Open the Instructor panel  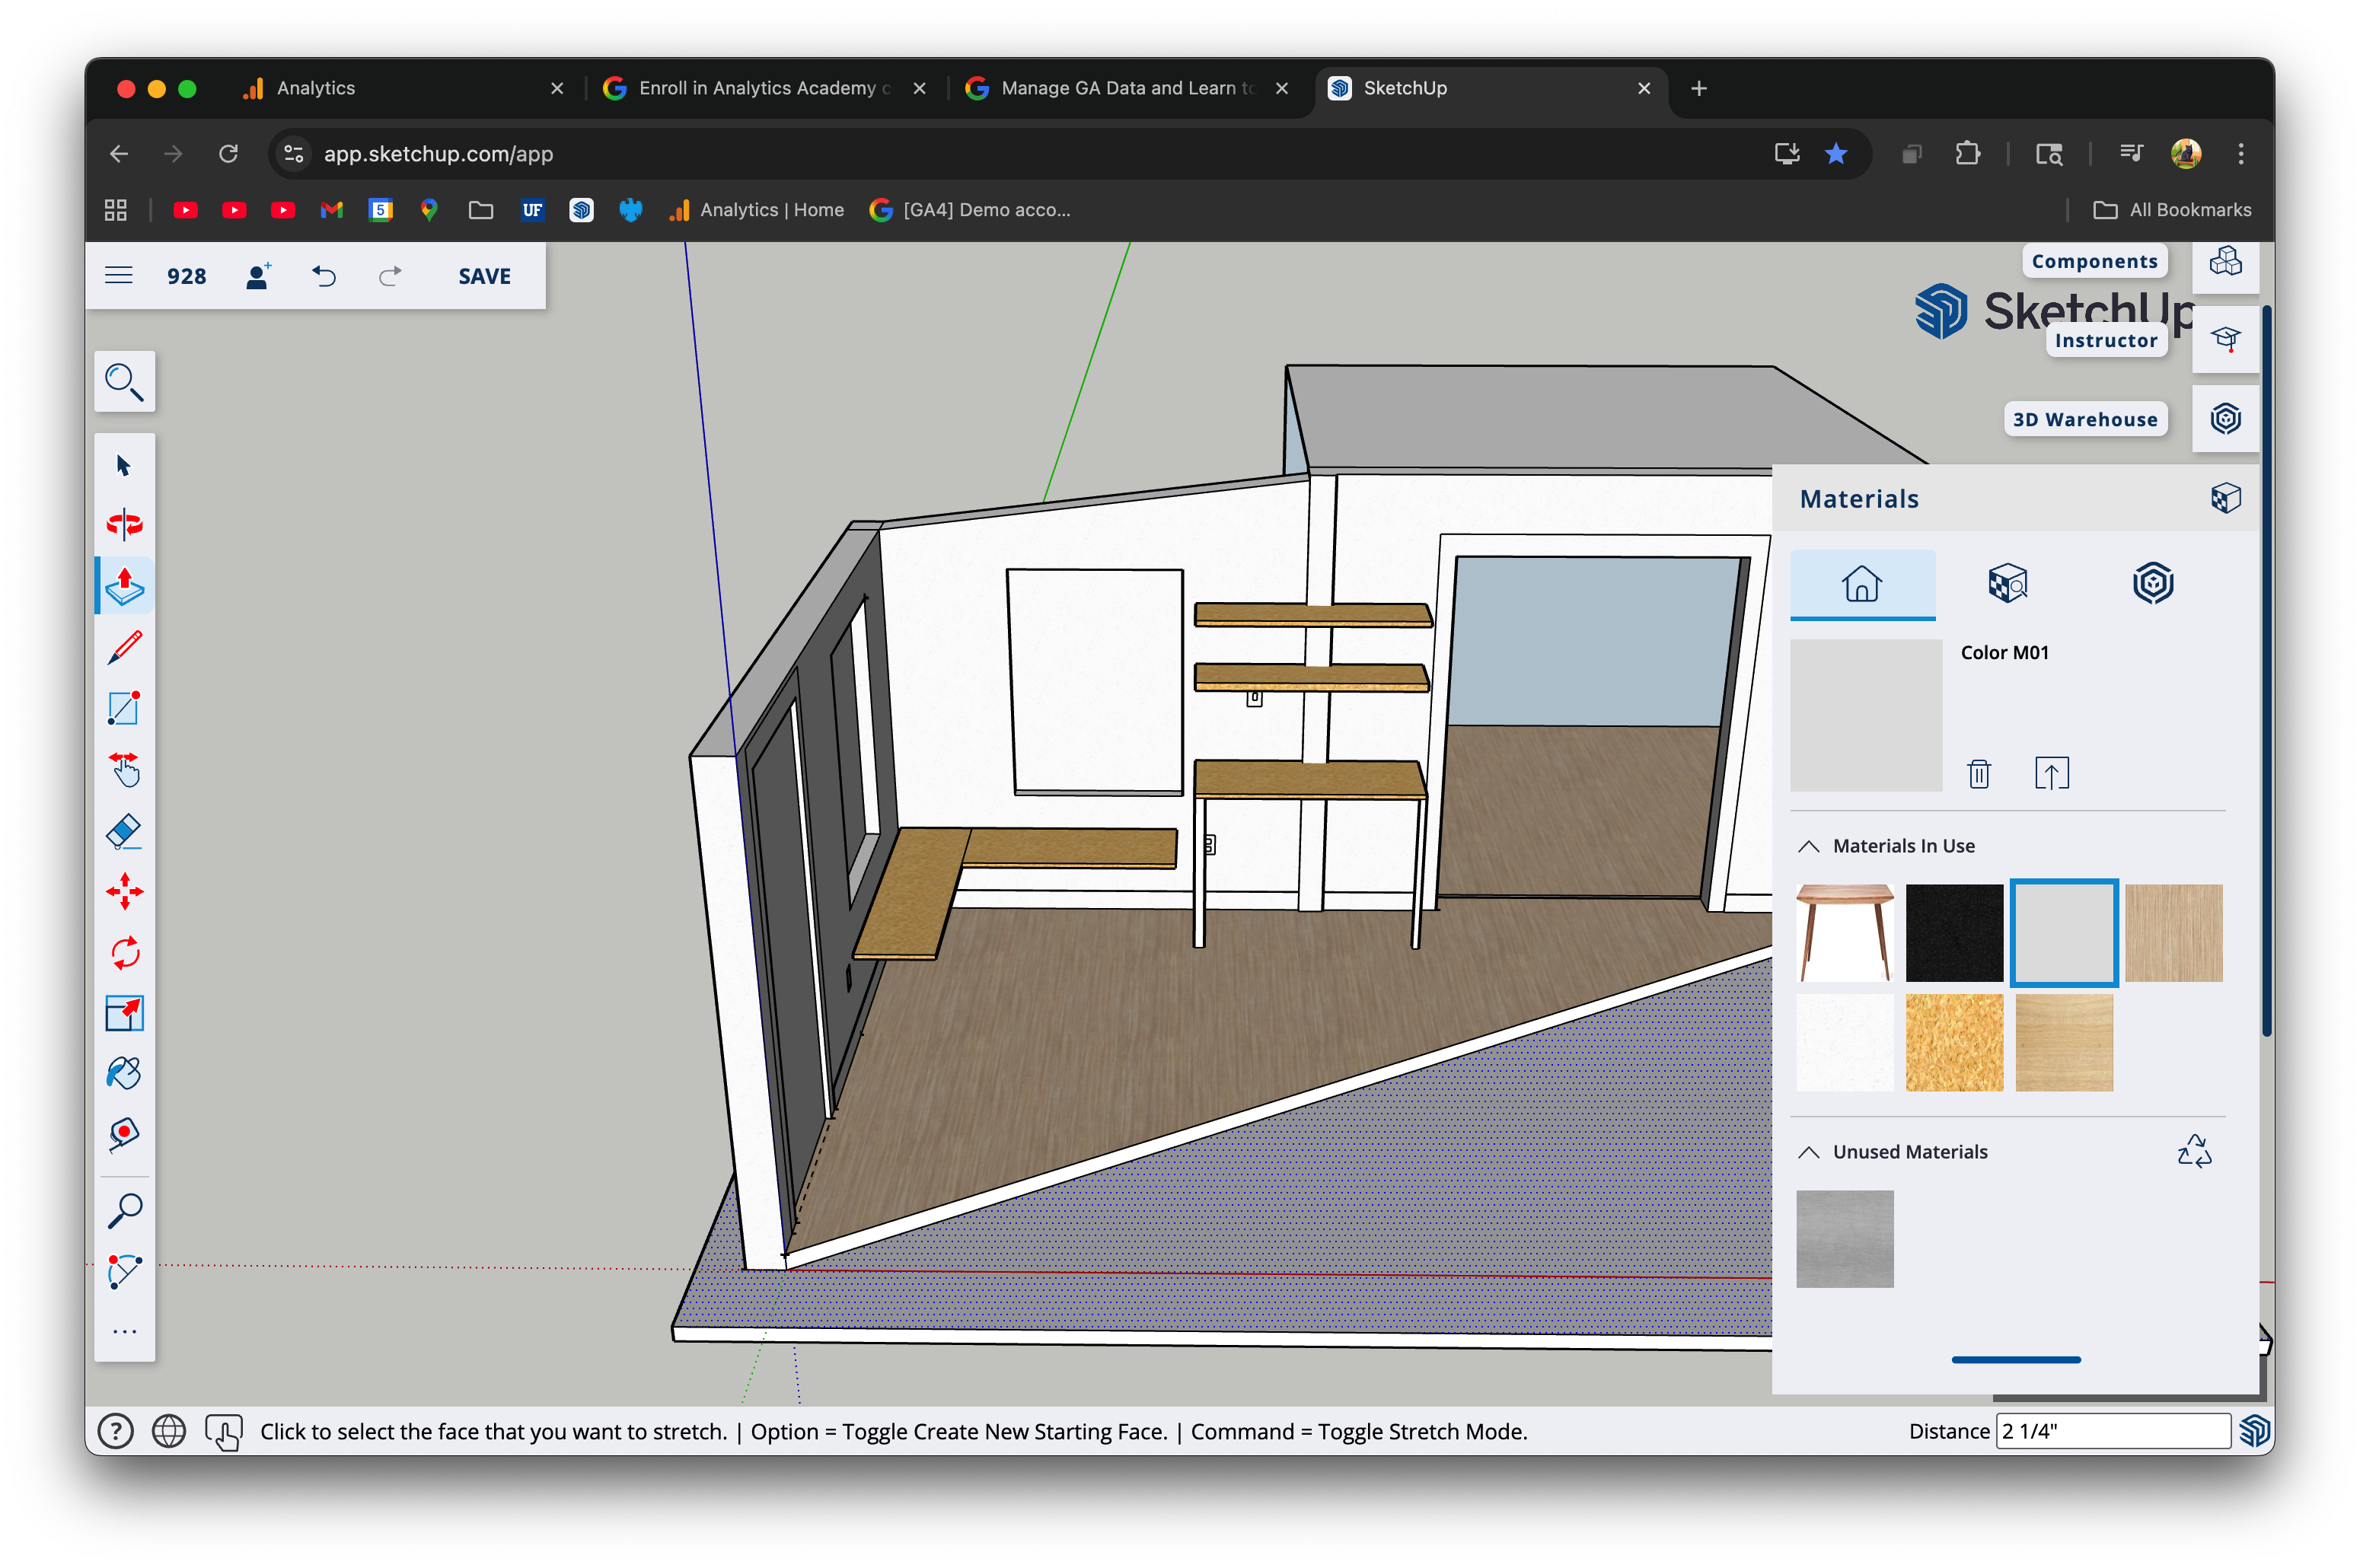(x=2224, y=340)
